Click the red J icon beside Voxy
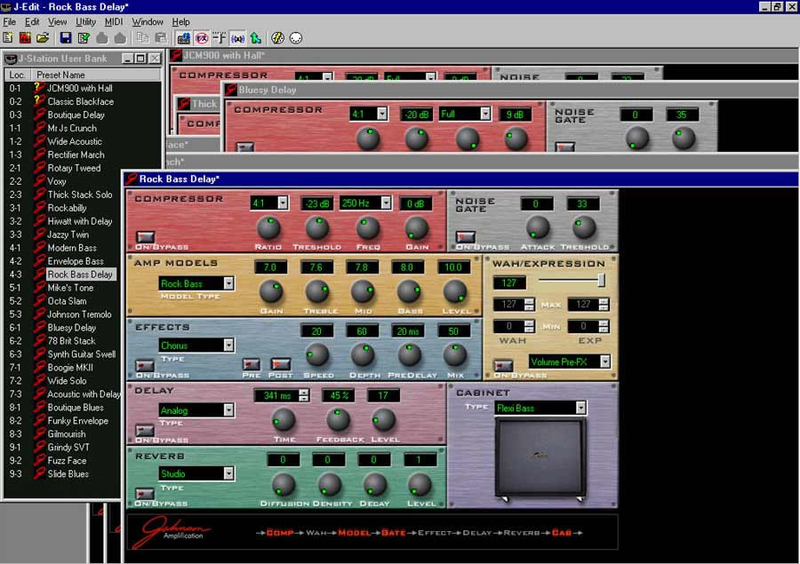The height and width of the screenshot is (564, 800). click(x=39, y=181)
